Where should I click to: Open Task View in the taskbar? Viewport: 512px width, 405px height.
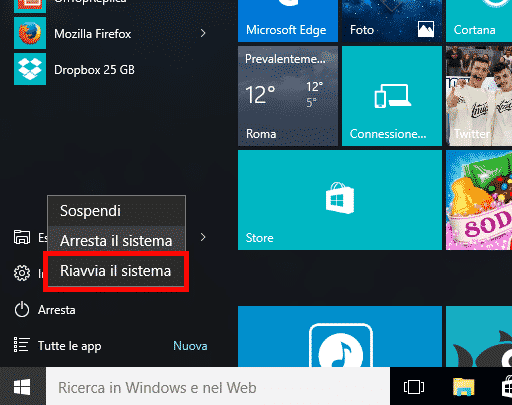(x=414, y=387)
